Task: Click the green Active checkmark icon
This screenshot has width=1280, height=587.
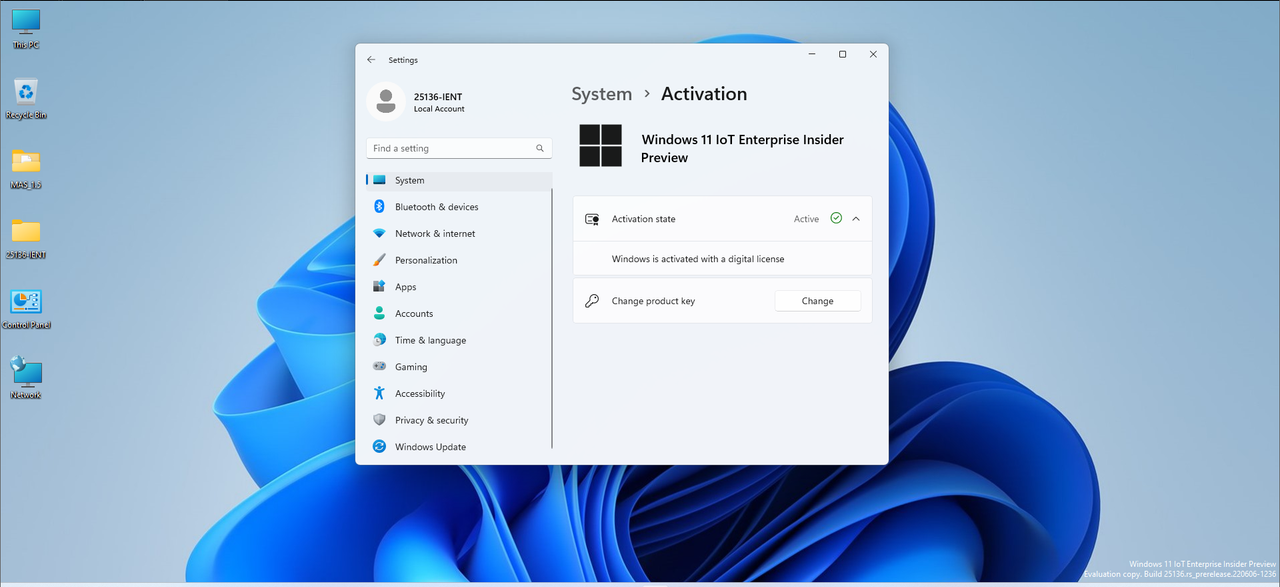Action: [x=836, y=218]
